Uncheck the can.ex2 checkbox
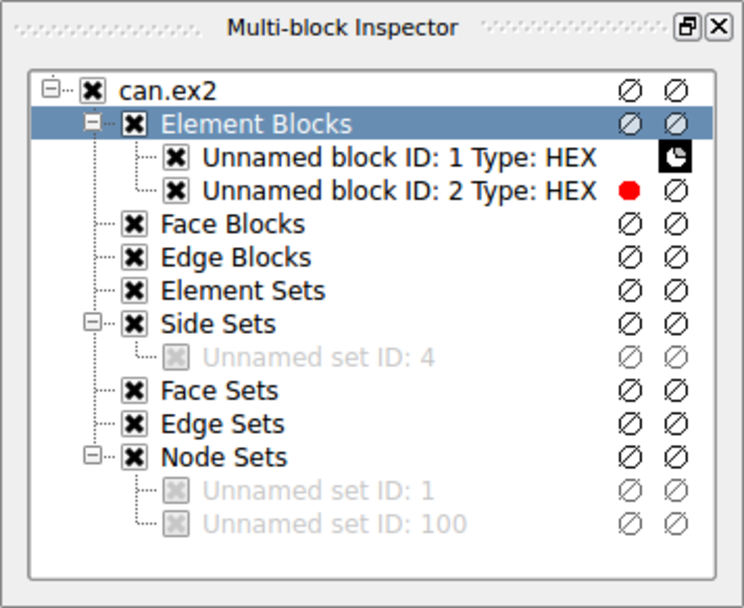The image size is (744, 608). coord(93,91)
